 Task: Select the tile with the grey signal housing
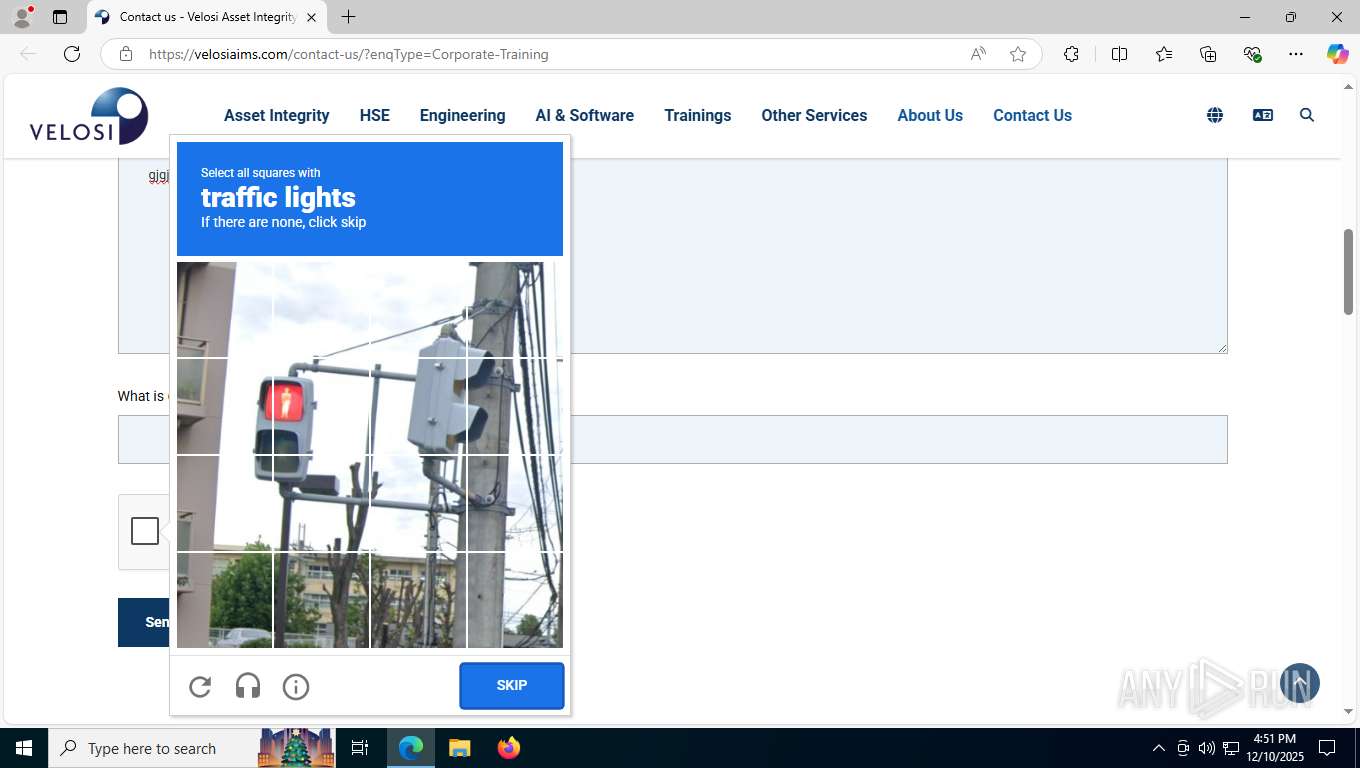coord(418,407)
